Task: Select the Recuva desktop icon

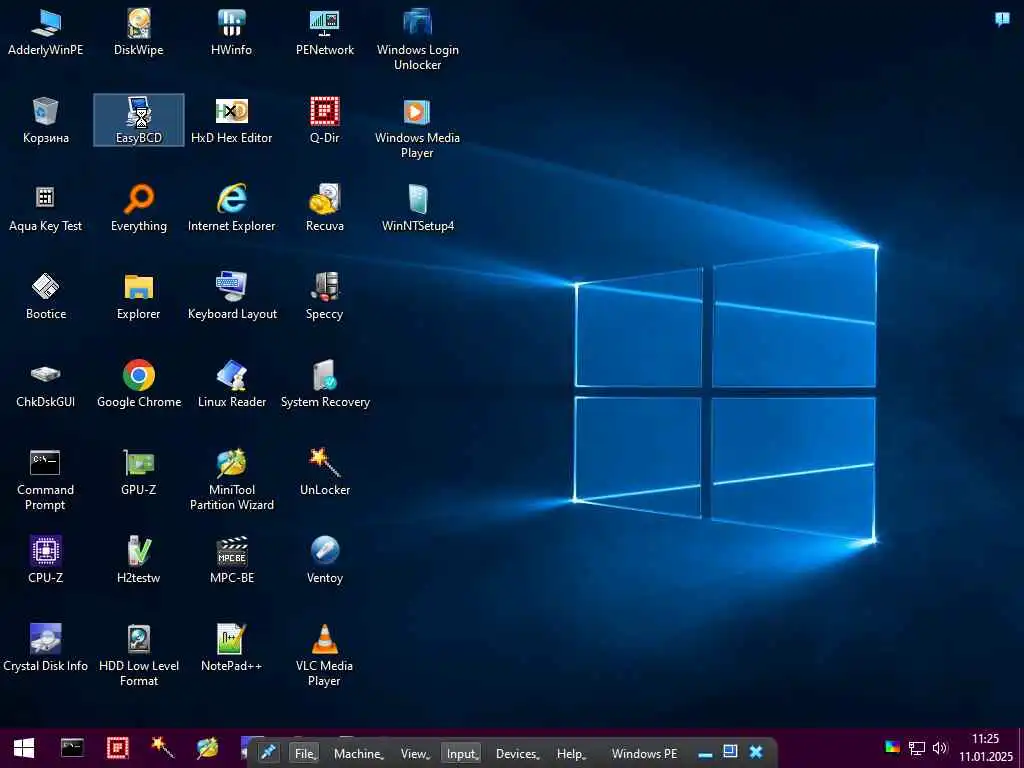Action: click(x=325, y=209)
